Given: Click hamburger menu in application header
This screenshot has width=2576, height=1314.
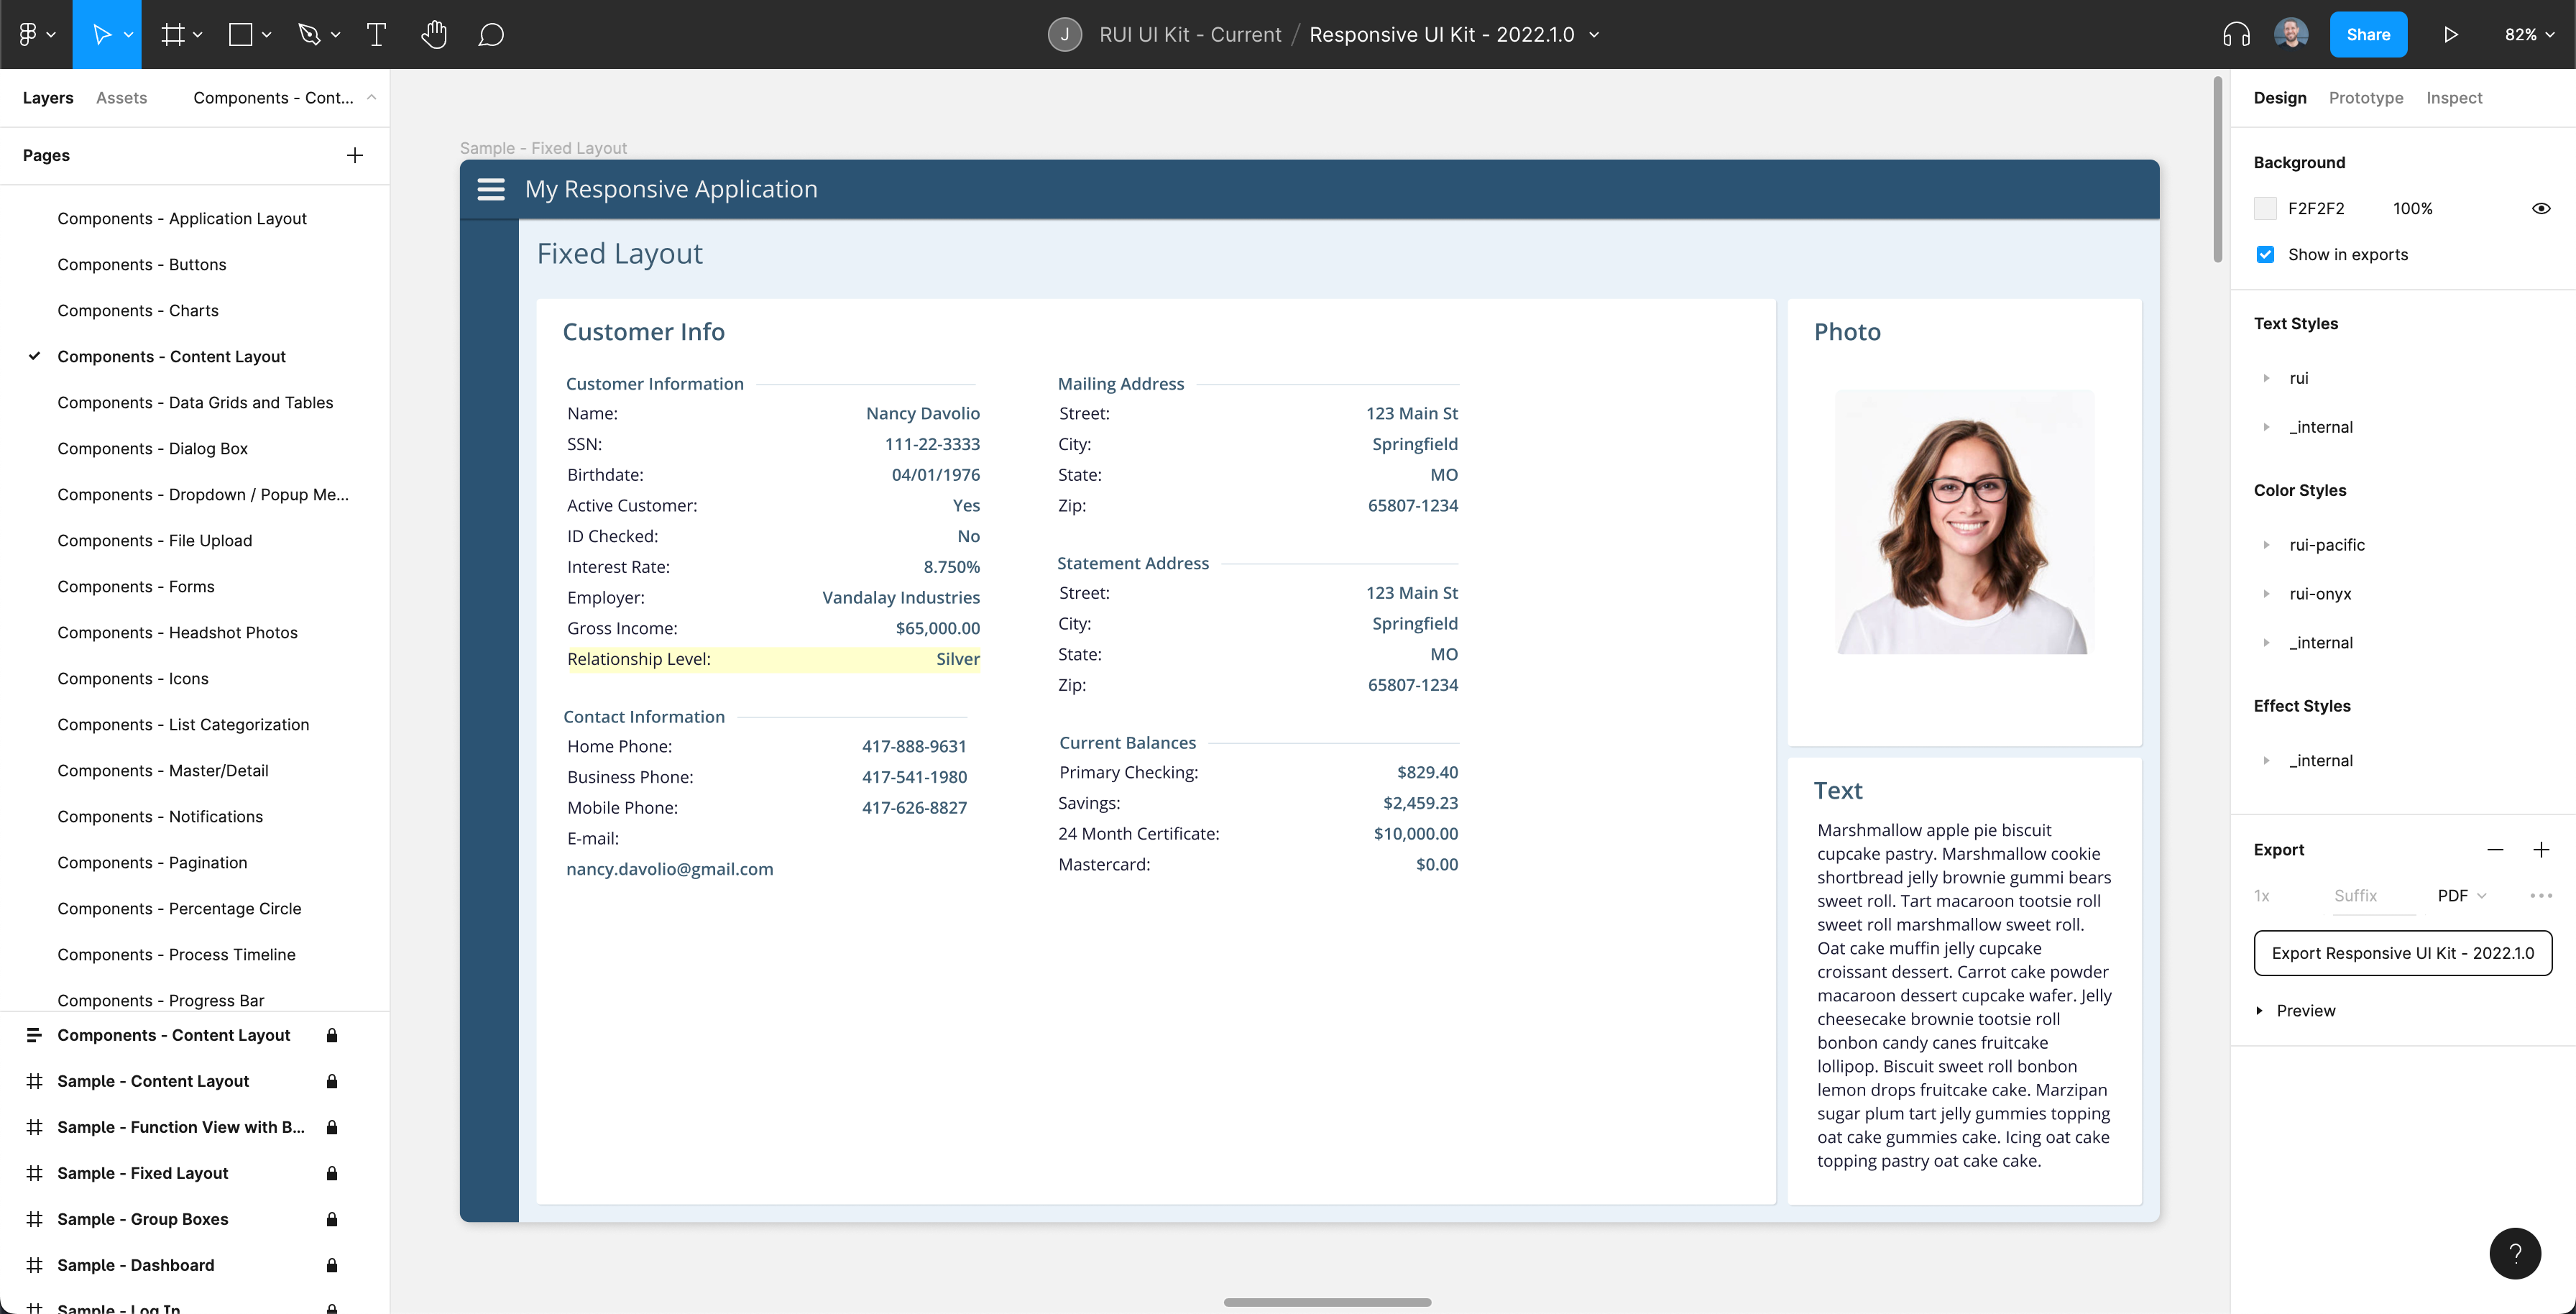Looking at the screenshot, I should point(491,189).
